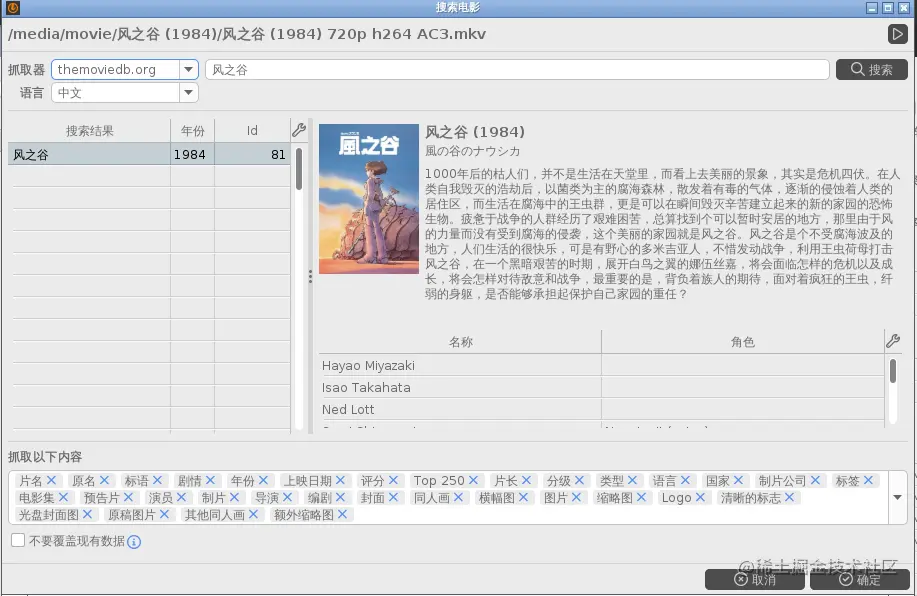The height and width of the screenshot is (596, 917).
Task: Click the panel splitter handle dots
Action: (310, 277)
